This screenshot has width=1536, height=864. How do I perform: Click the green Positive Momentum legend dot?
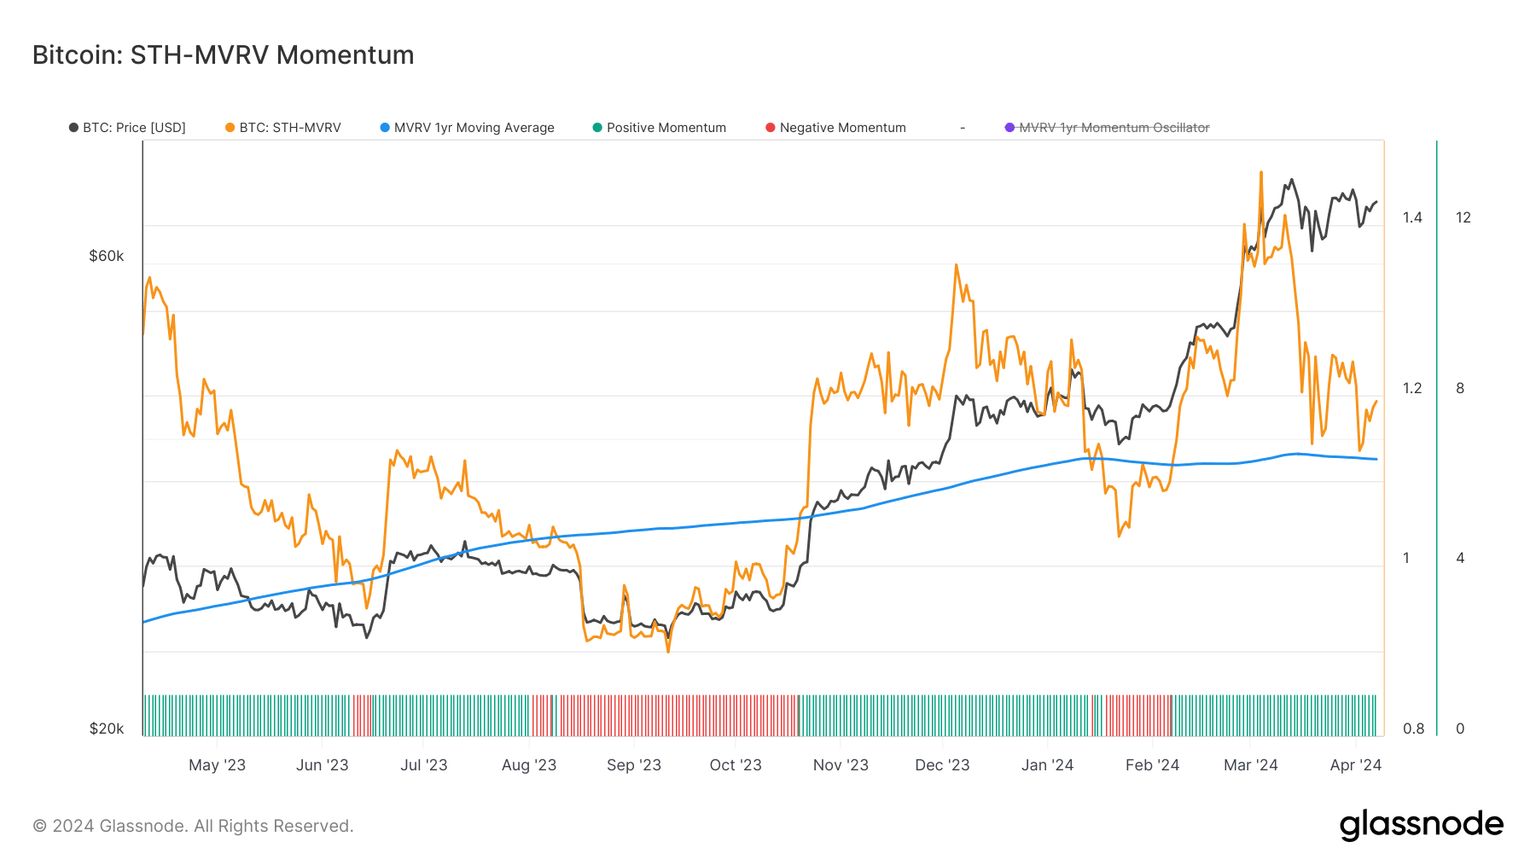[x=596, y=127]
